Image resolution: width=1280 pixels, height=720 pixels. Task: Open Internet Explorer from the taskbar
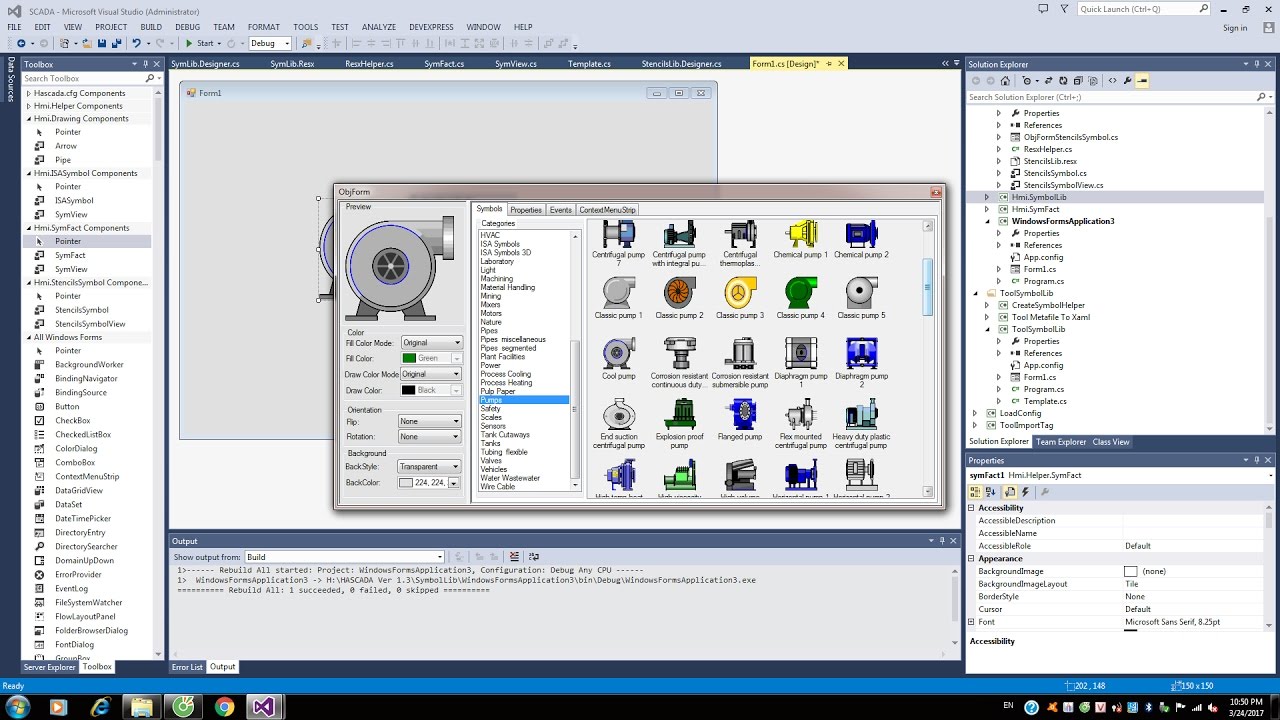[100, 707]
